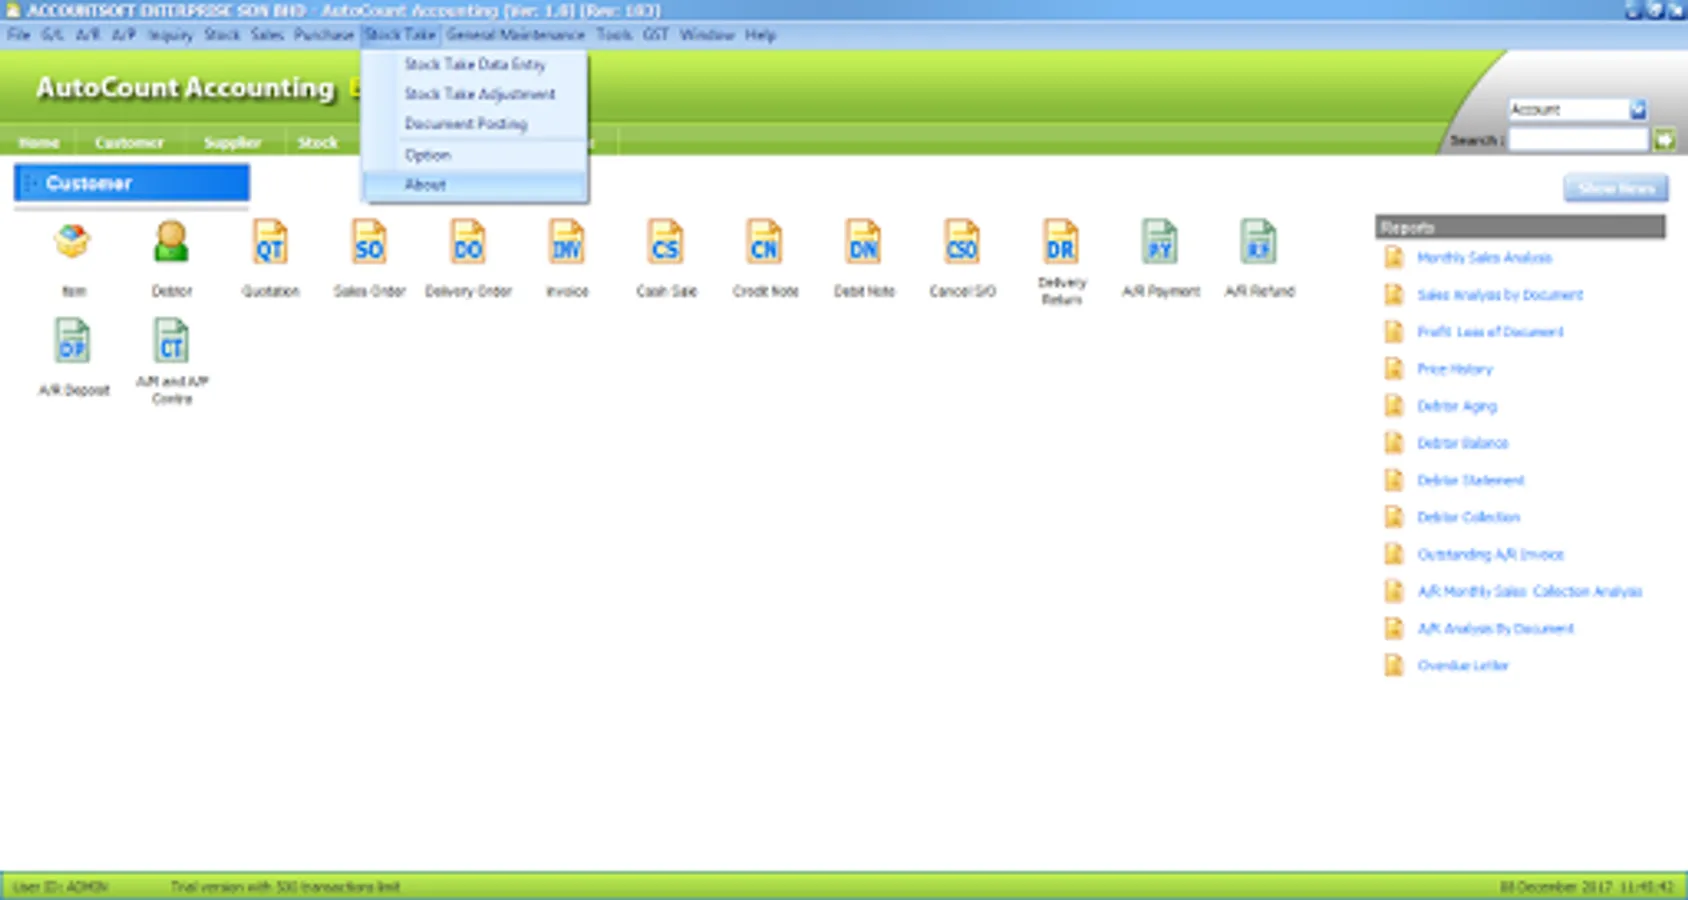Open the Window menu
1688x900 pixels.
707,35
